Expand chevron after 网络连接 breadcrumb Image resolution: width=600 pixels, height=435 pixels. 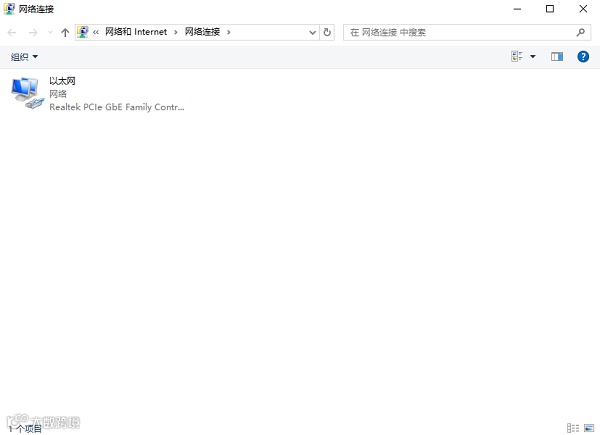[228, 32]
